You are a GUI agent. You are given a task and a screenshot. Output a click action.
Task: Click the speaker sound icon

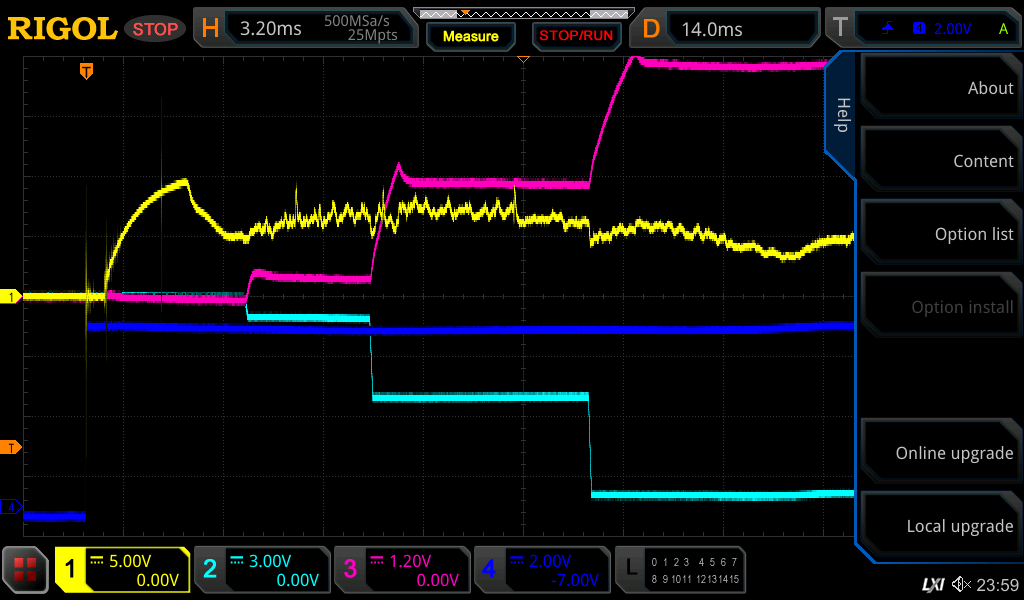961,584
